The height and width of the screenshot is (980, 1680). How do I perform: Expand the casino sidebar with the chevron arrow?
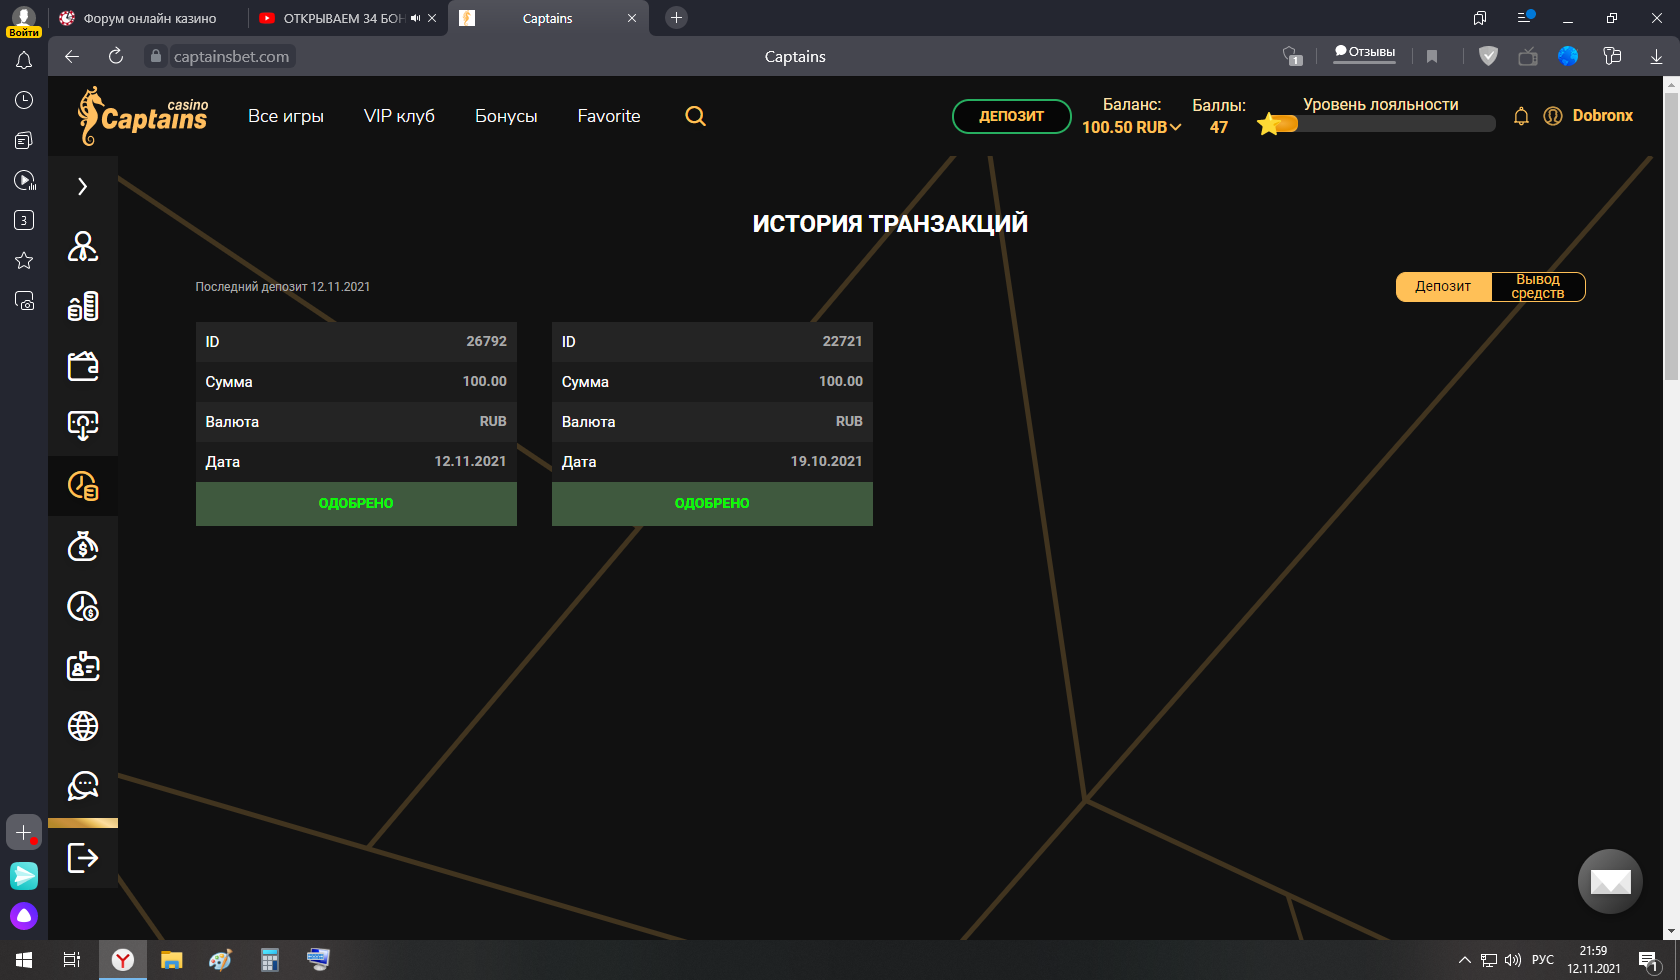pyautogui.click(x=83, y=186)
